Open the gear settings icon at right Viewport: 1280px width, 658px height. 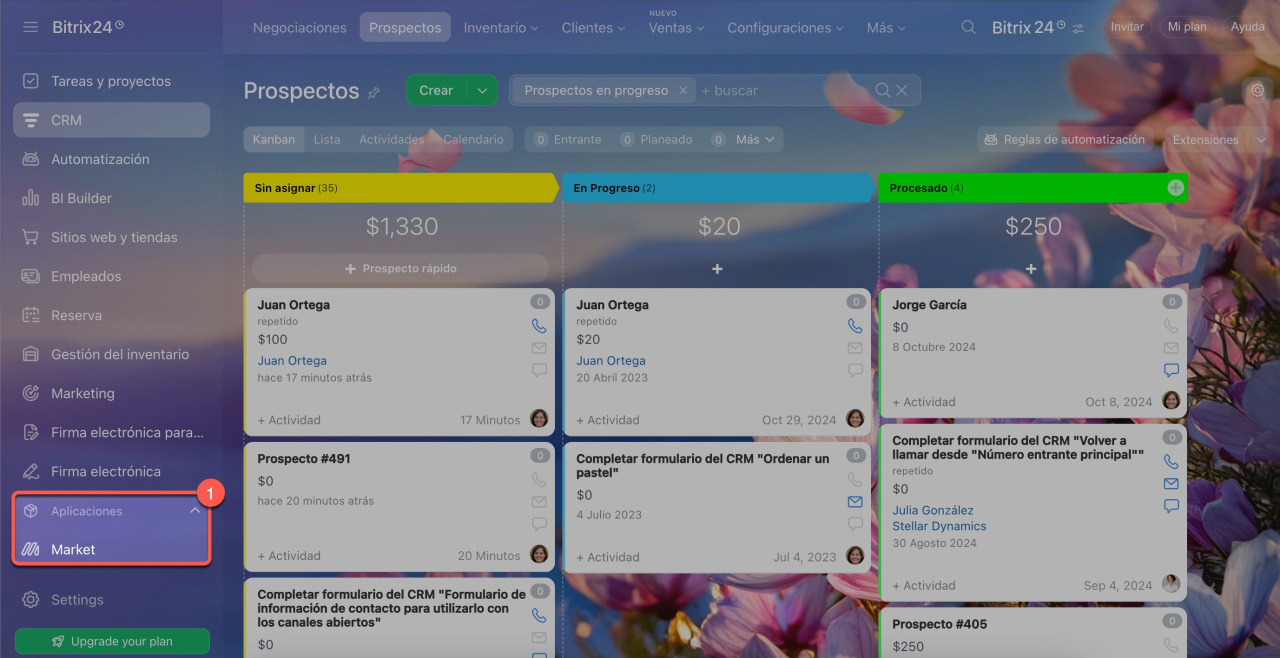pos(1258,90)
